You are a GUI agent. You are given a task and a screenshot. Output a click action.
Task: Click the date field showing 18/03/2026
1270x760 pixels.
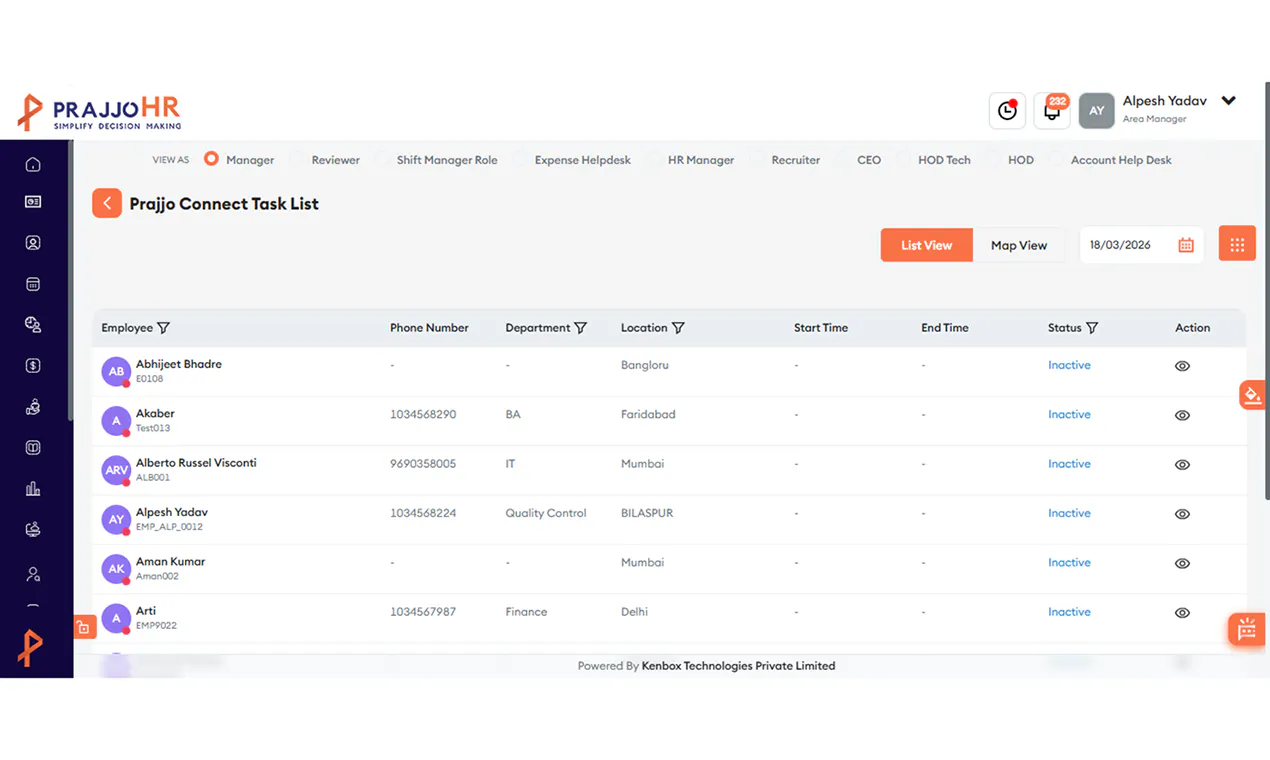[x=1141, y=245]
